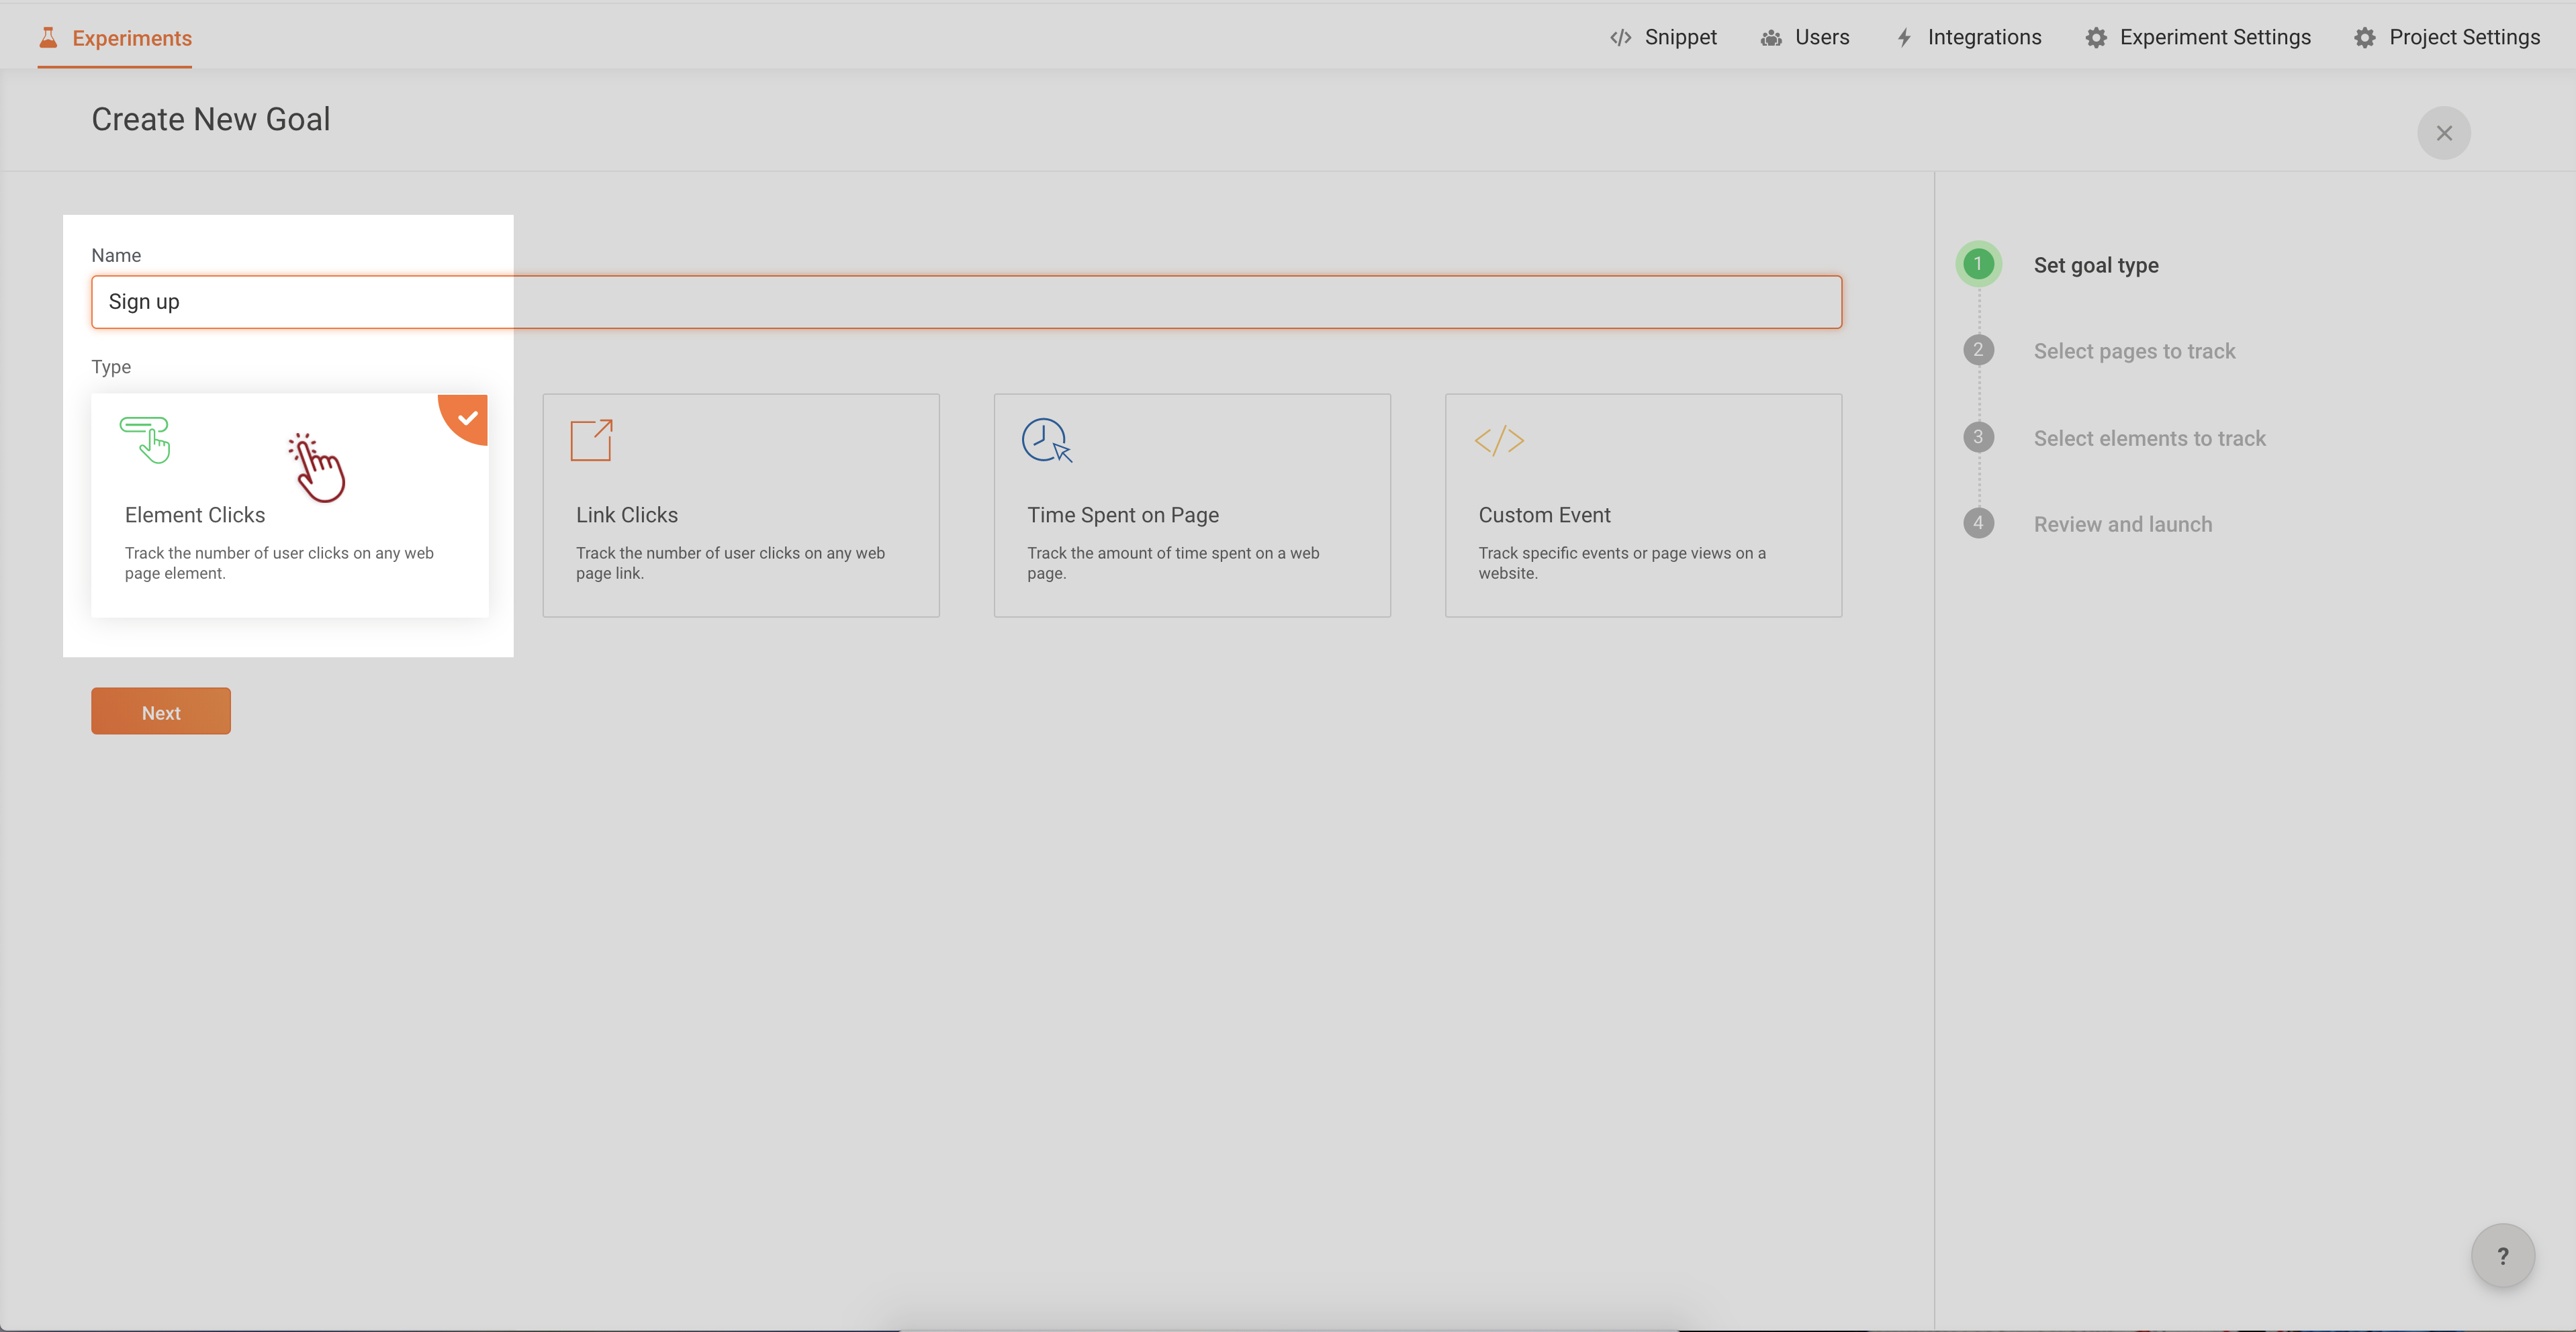
Task: Open Integrations page
Action: point(1969,37)
